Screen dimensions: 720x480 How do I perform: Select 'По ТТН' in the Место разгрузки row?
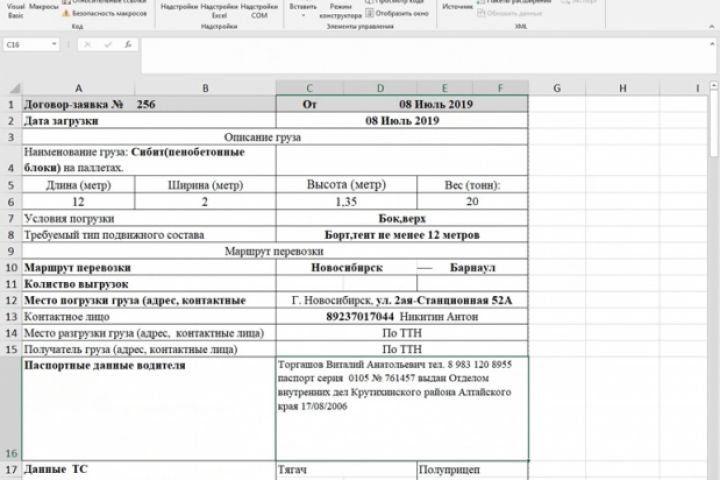click(x=402, y=333)
